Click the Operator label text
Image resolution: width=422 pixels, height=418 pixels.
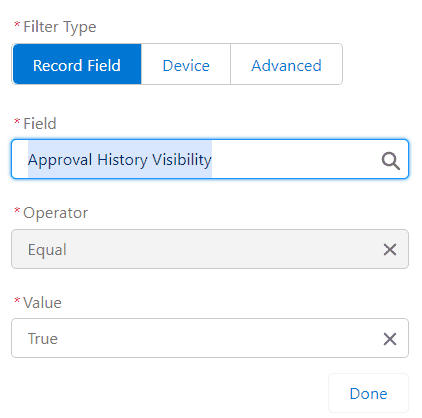click(x=55, y=213)
